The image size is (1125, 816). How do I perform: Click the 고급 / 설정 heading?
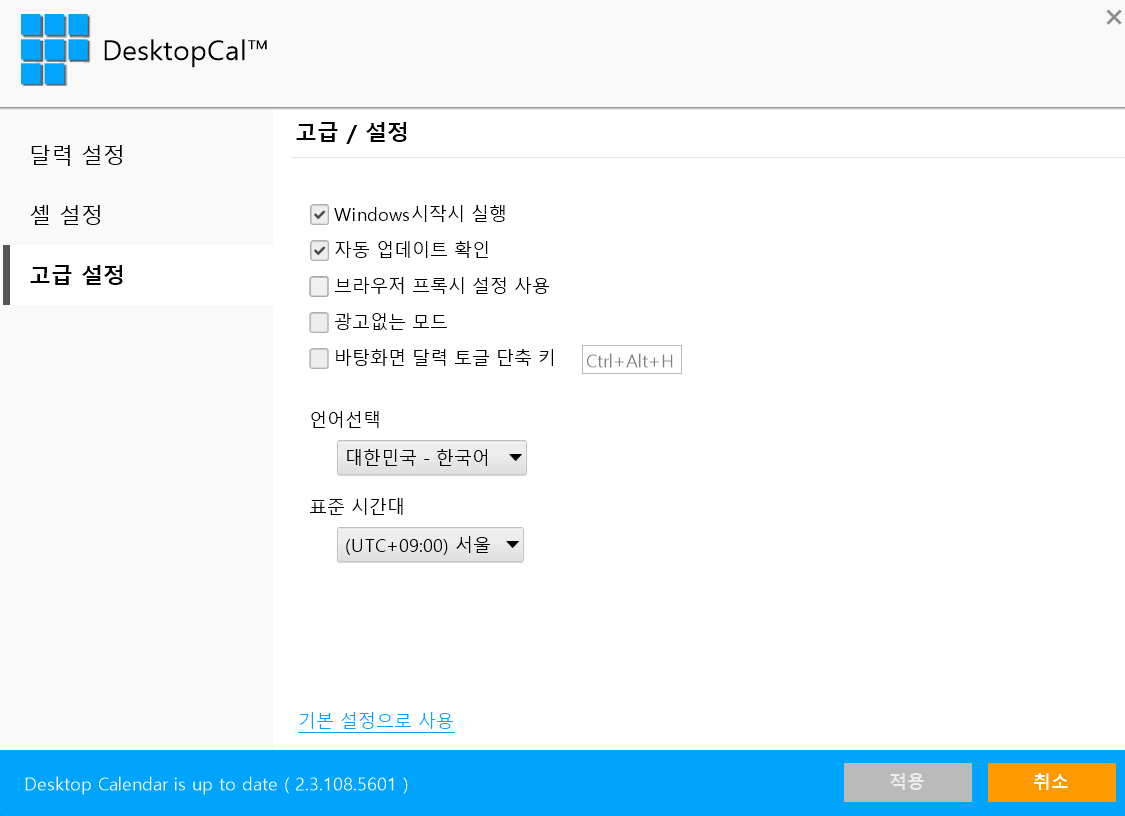352,133
